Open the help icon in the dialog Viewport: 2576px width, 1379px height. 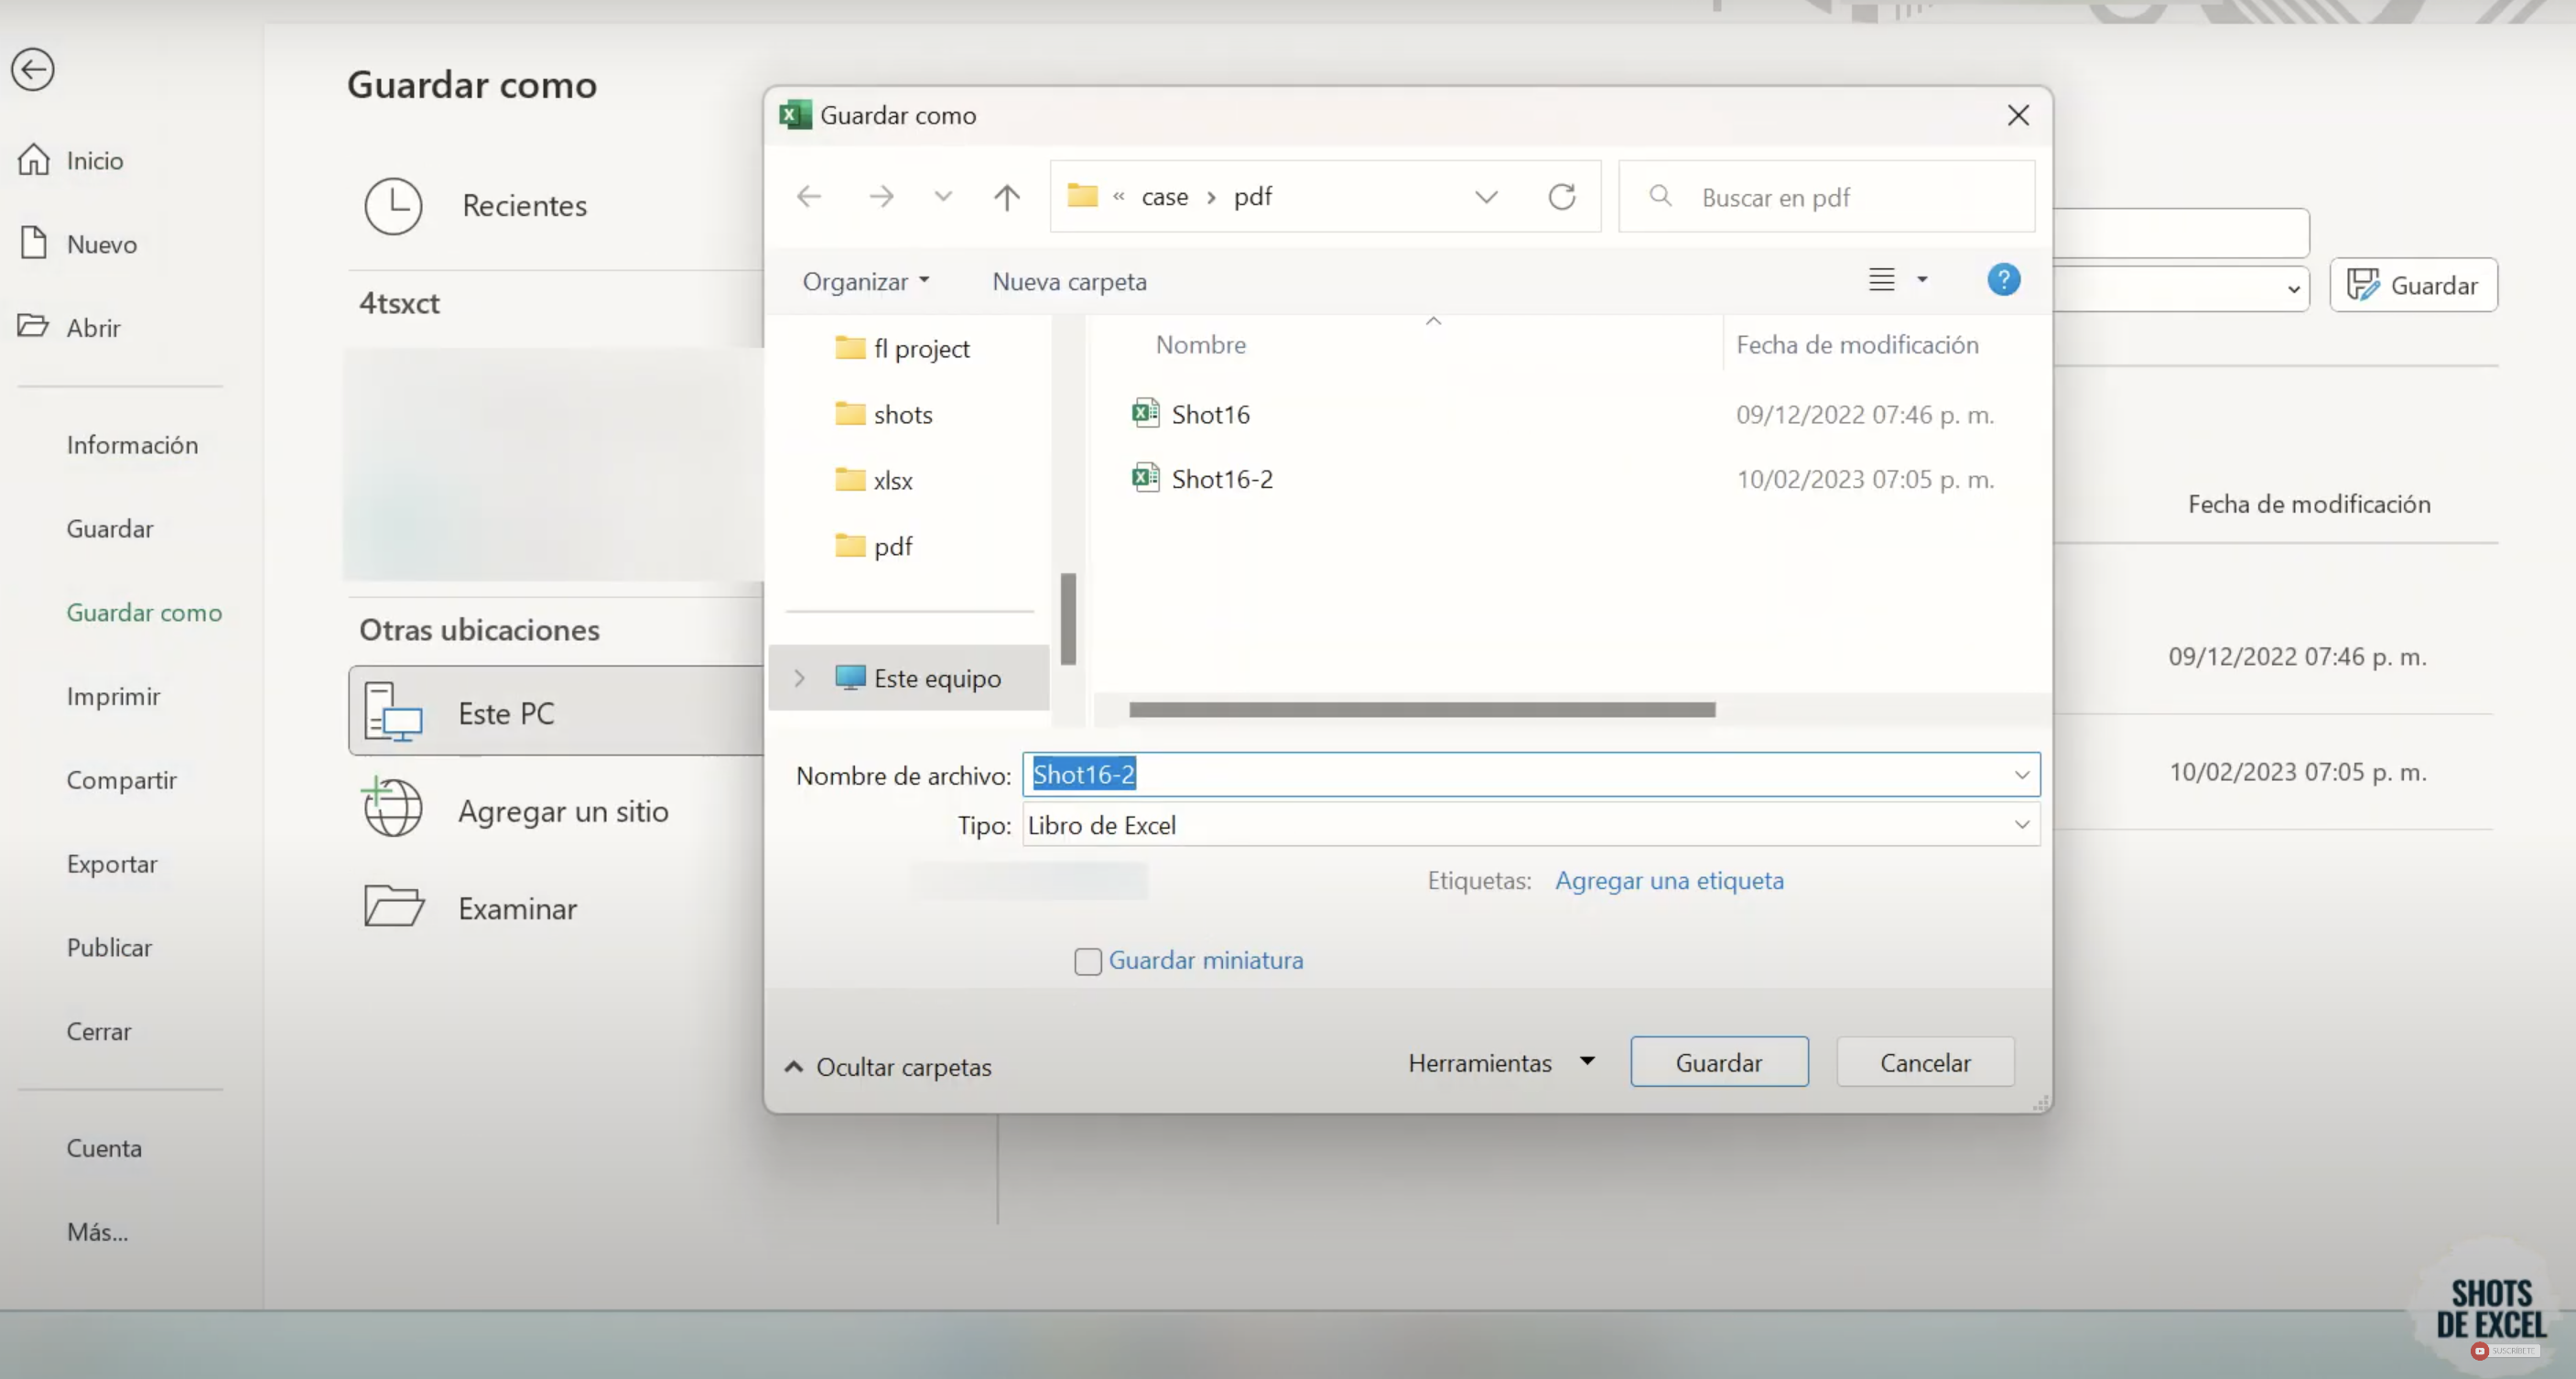(x=2004, y=280)
